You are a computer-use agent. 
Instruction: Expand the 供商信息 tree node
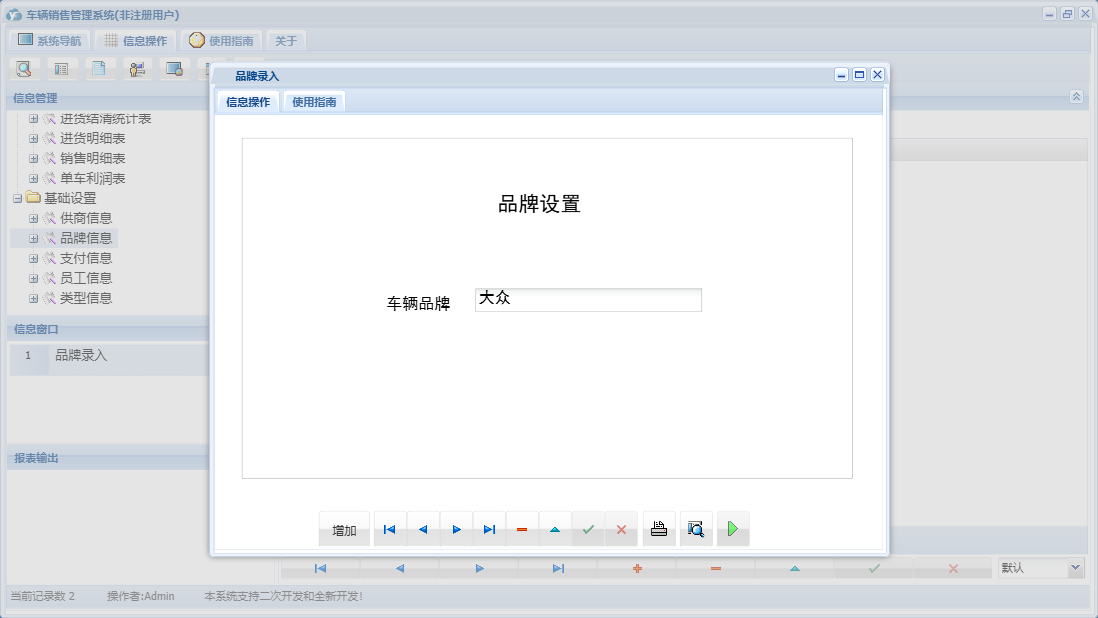(34, 217)
